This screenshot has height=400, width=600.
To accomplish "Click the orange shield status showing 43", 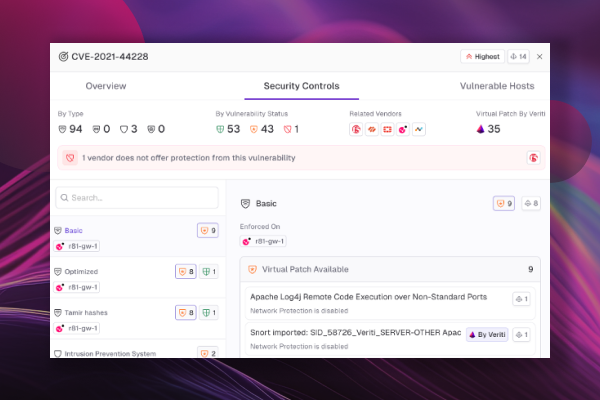I will (x=253, y=129).
